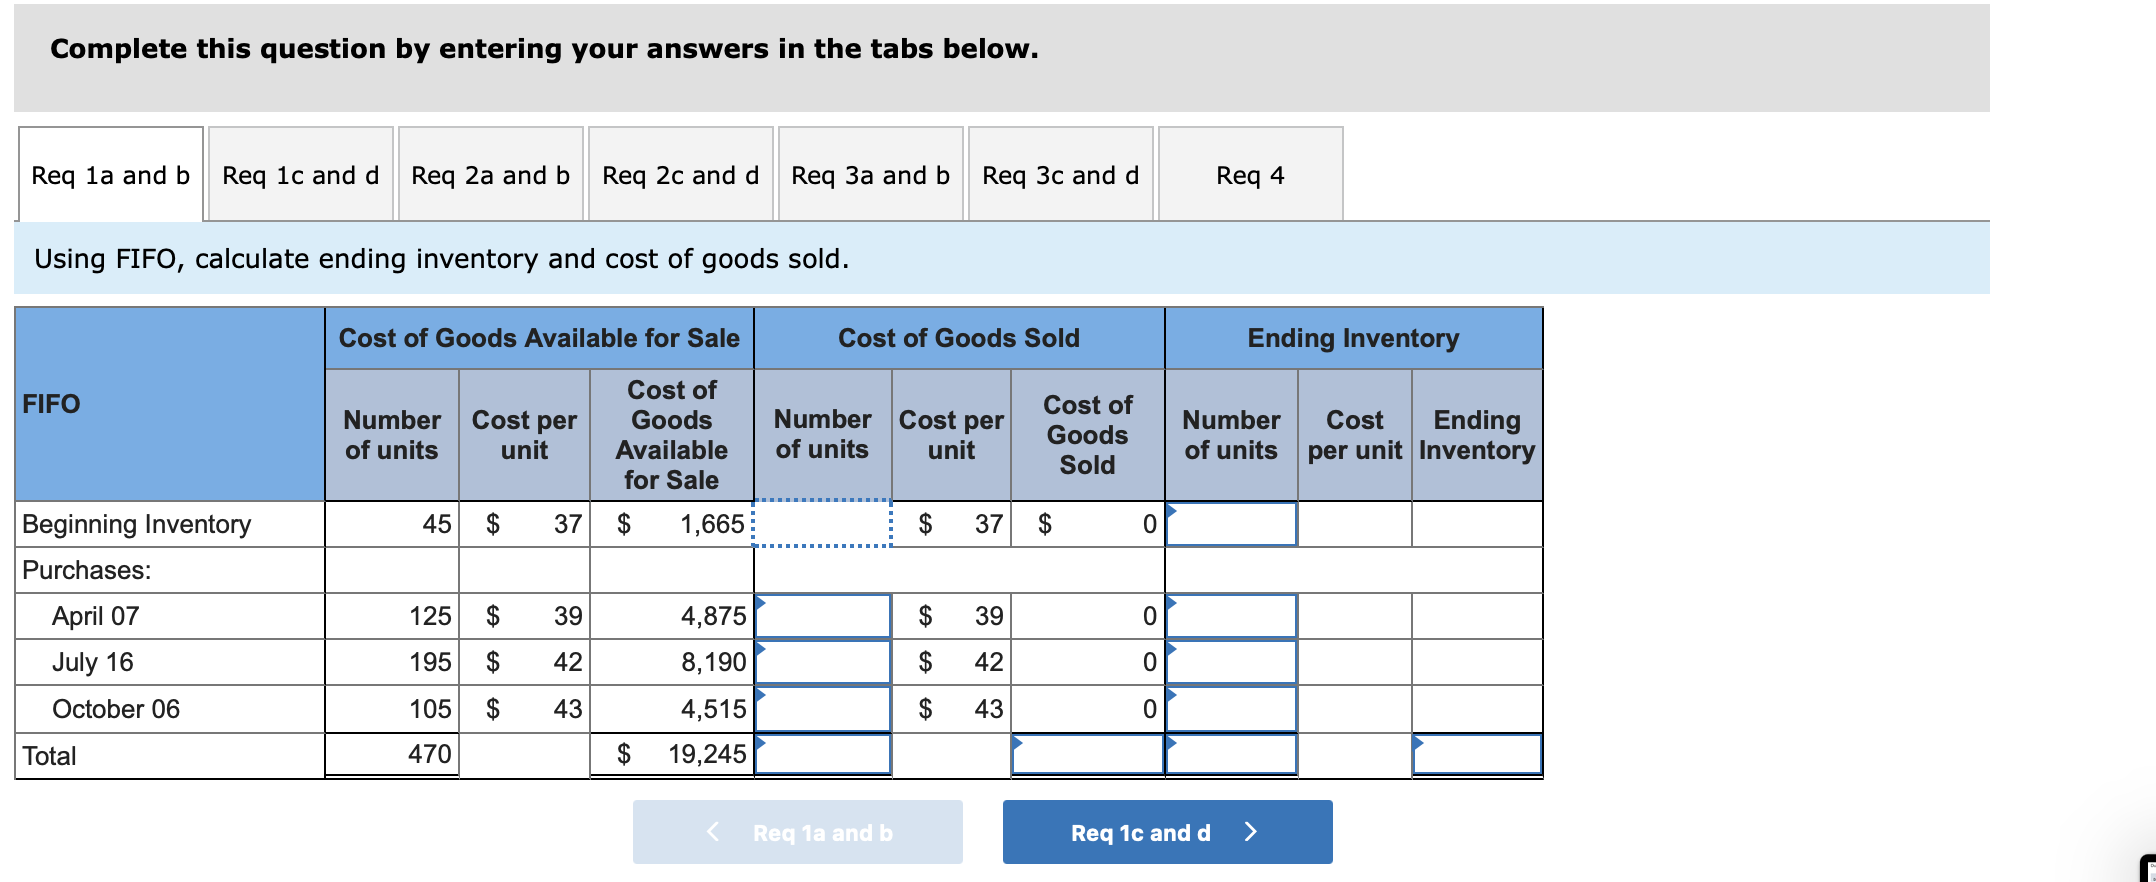Click the Req 1c and d next button

(x=1166, y=831)
